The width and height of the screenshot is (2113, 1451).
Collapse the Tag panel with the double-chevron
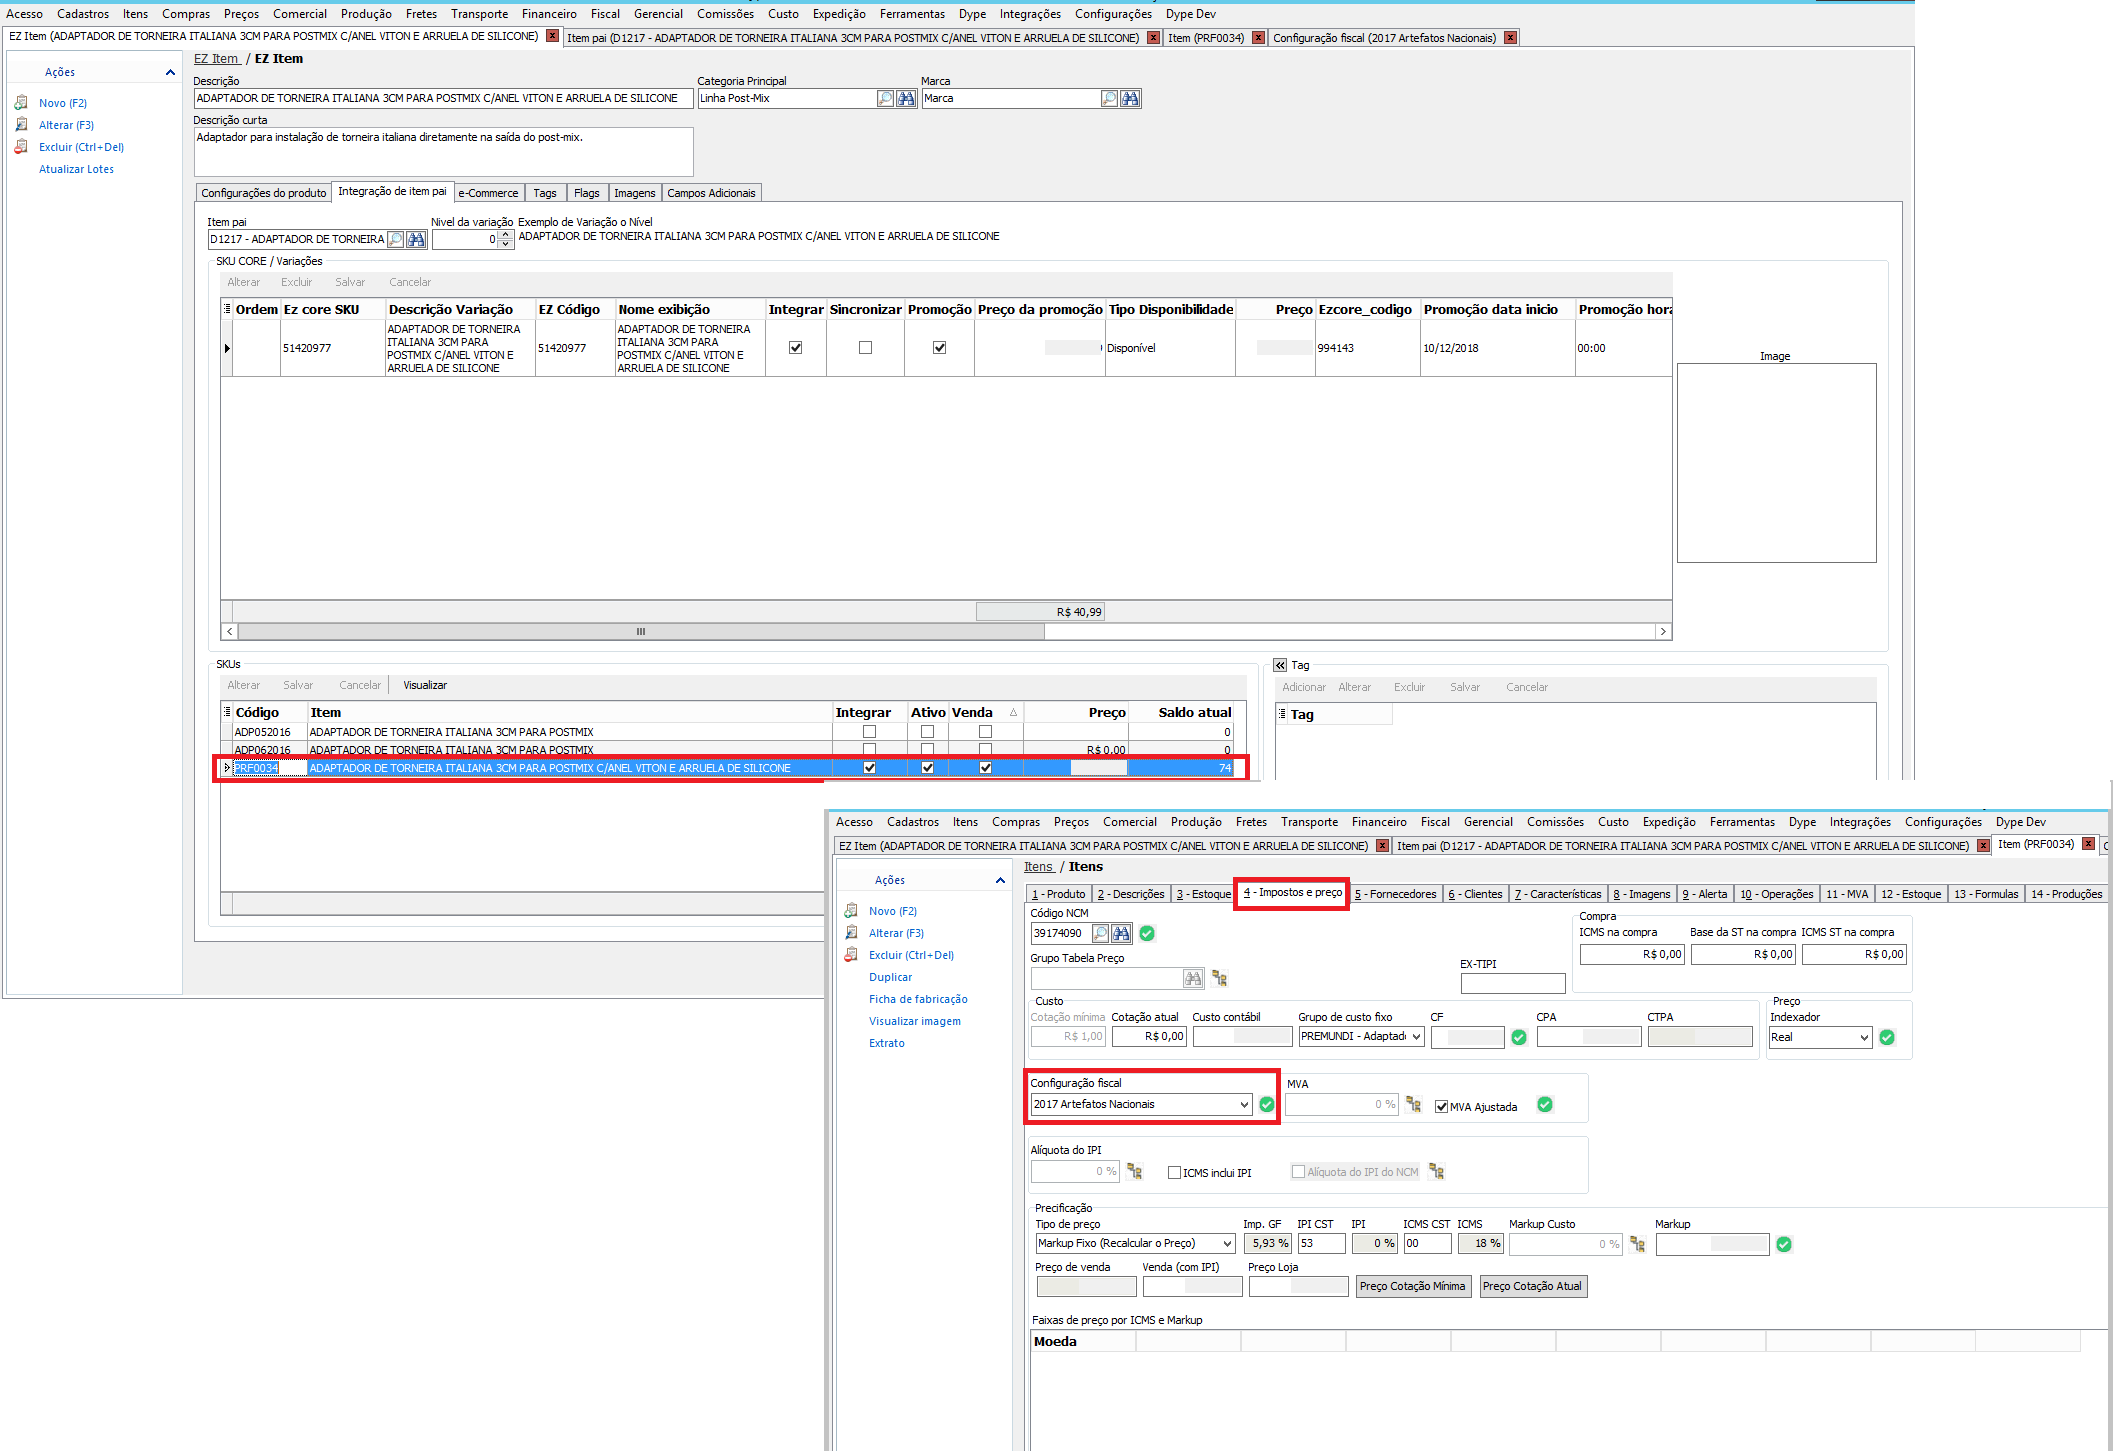pyautogui.click(x=1280, y=665)
